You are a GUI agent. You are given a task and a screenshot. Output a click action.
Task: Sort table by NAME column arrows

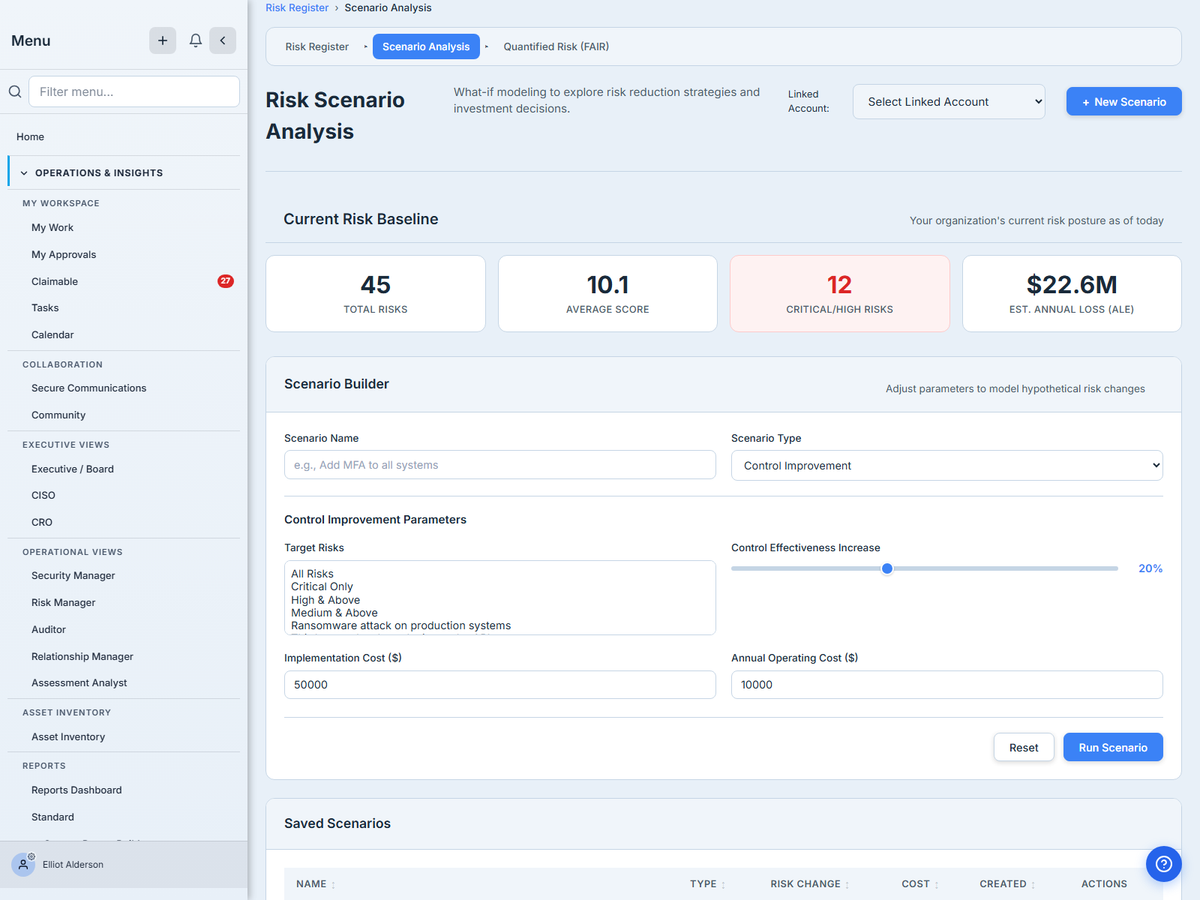tap(333, 885)
